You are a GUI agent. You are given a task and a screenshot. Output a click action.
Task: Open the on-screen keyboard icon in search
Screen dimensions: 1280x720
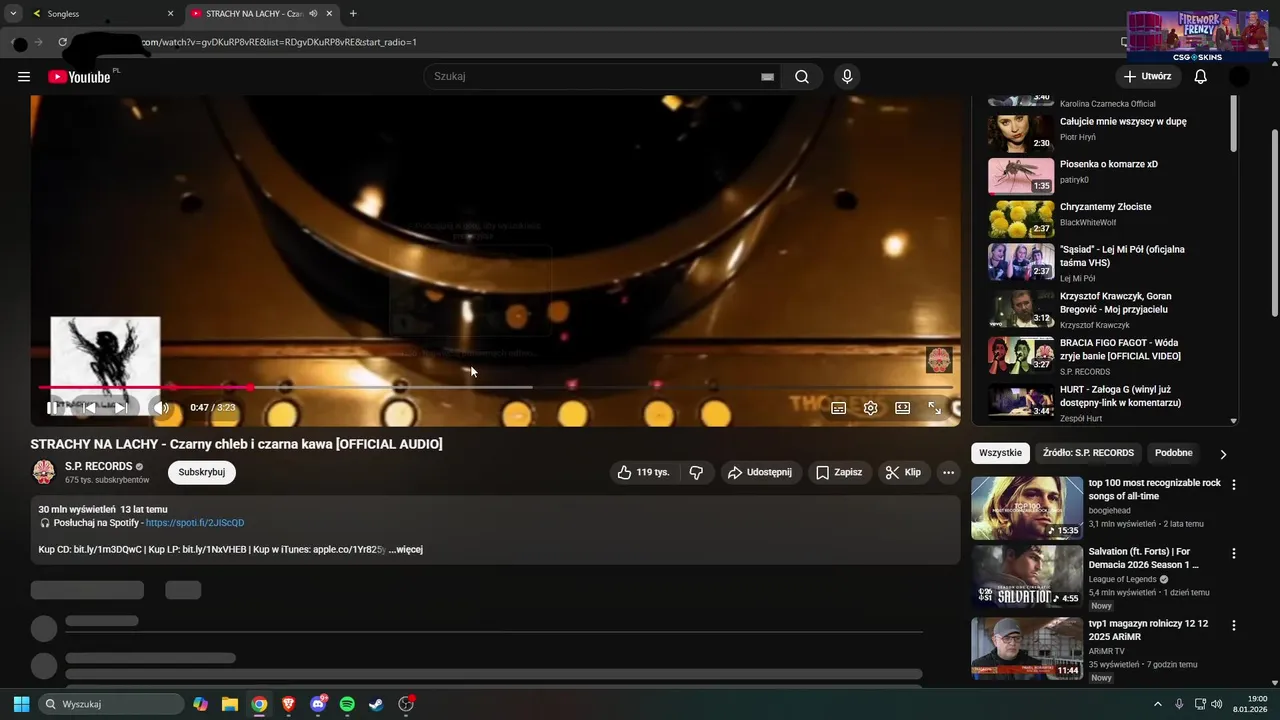pos(767,77)
